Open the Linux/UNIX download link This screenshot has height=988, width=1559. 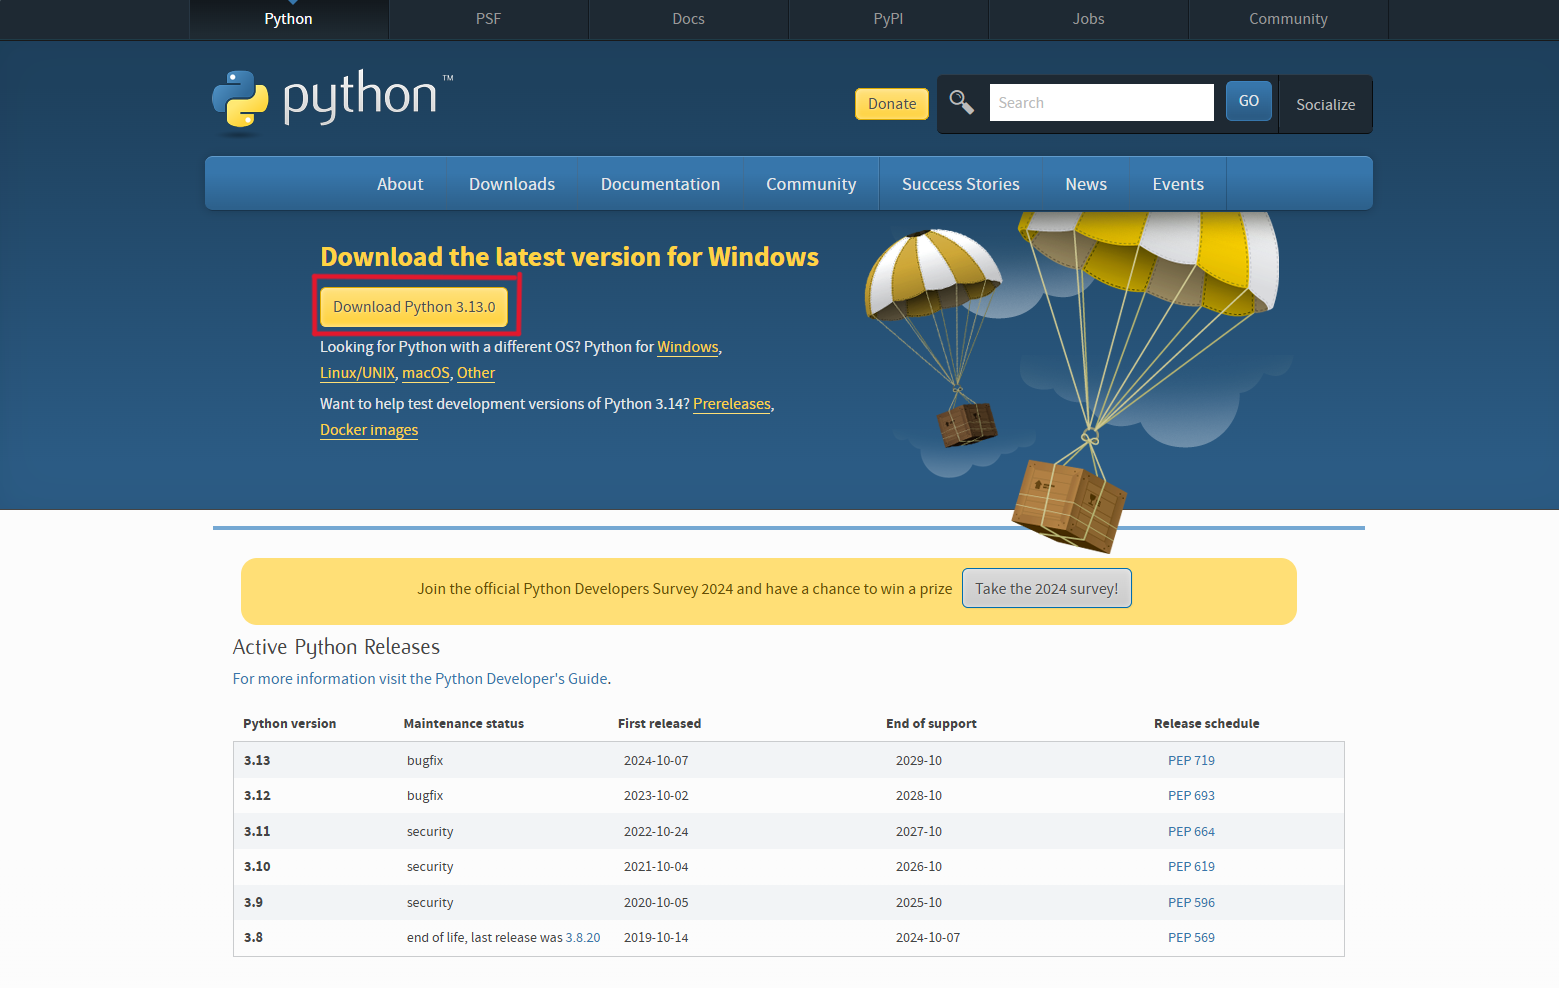pyautogui.click(x=357, y=373)
